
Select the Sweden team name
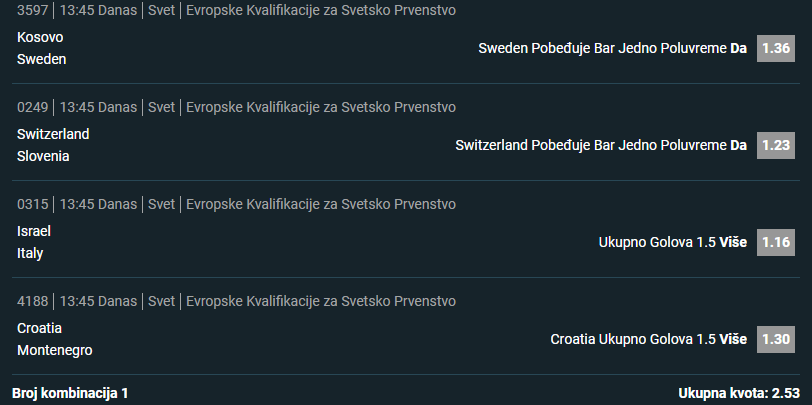(x=41, y=60)
